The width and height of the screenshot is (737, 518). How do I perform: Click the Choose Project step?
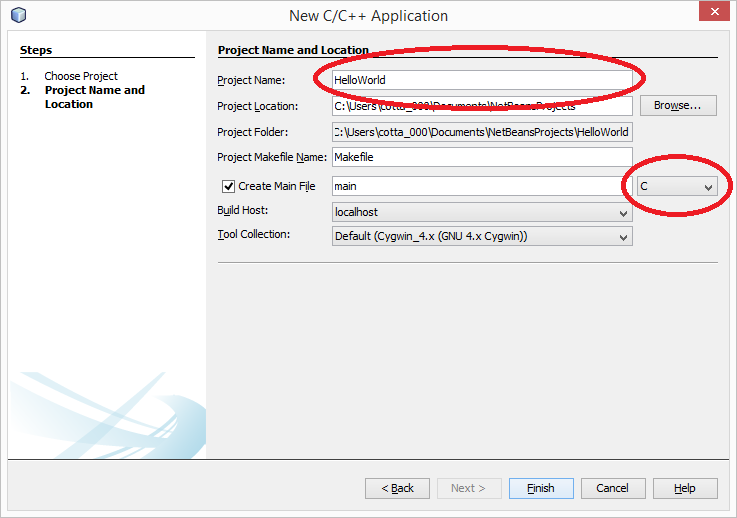pos(81,76)
